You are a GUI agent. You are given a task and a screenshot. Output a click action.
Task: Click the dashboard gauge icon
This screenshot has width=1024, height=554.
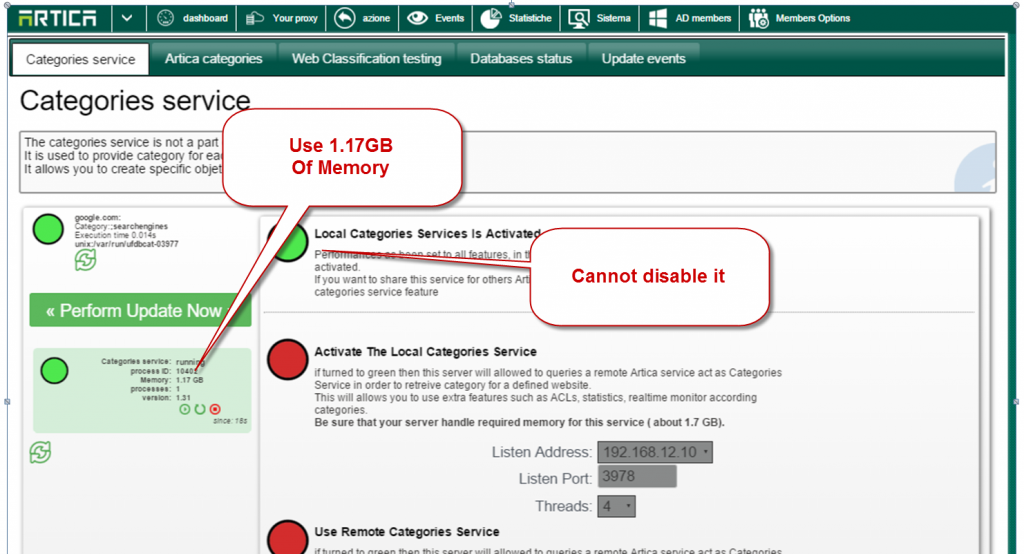pos(166,18)
